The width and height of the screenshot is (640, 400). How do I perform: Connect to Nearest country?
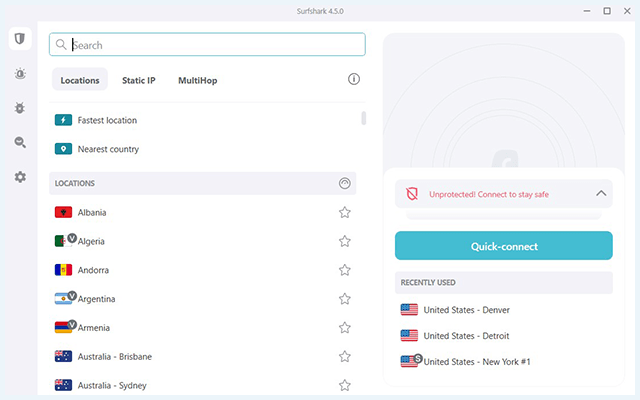[x=108, y=149]
